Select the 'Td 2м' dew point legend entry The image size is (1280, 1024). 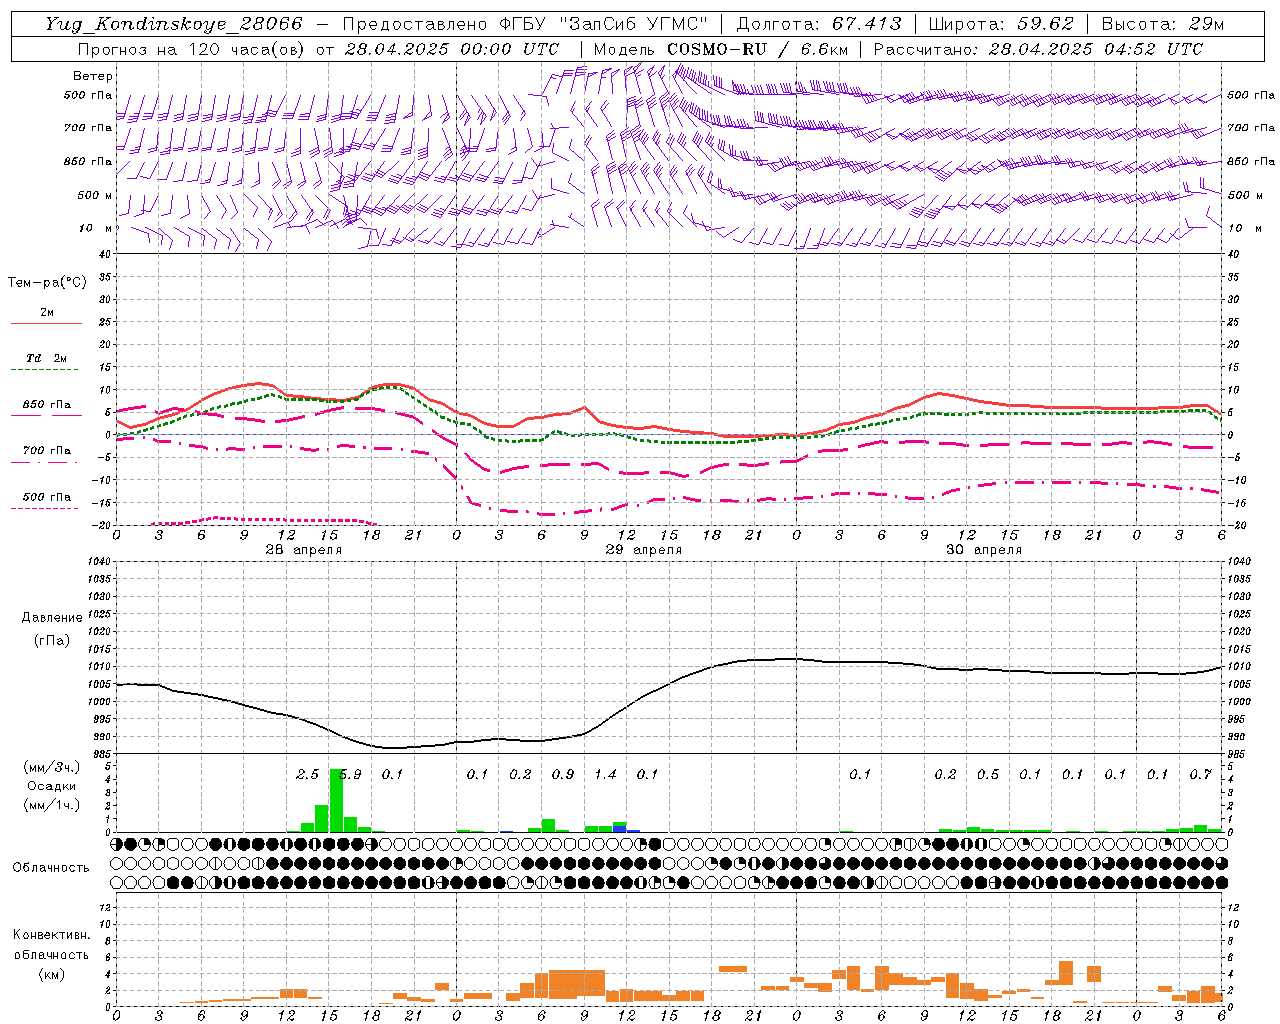click(47, 358)
